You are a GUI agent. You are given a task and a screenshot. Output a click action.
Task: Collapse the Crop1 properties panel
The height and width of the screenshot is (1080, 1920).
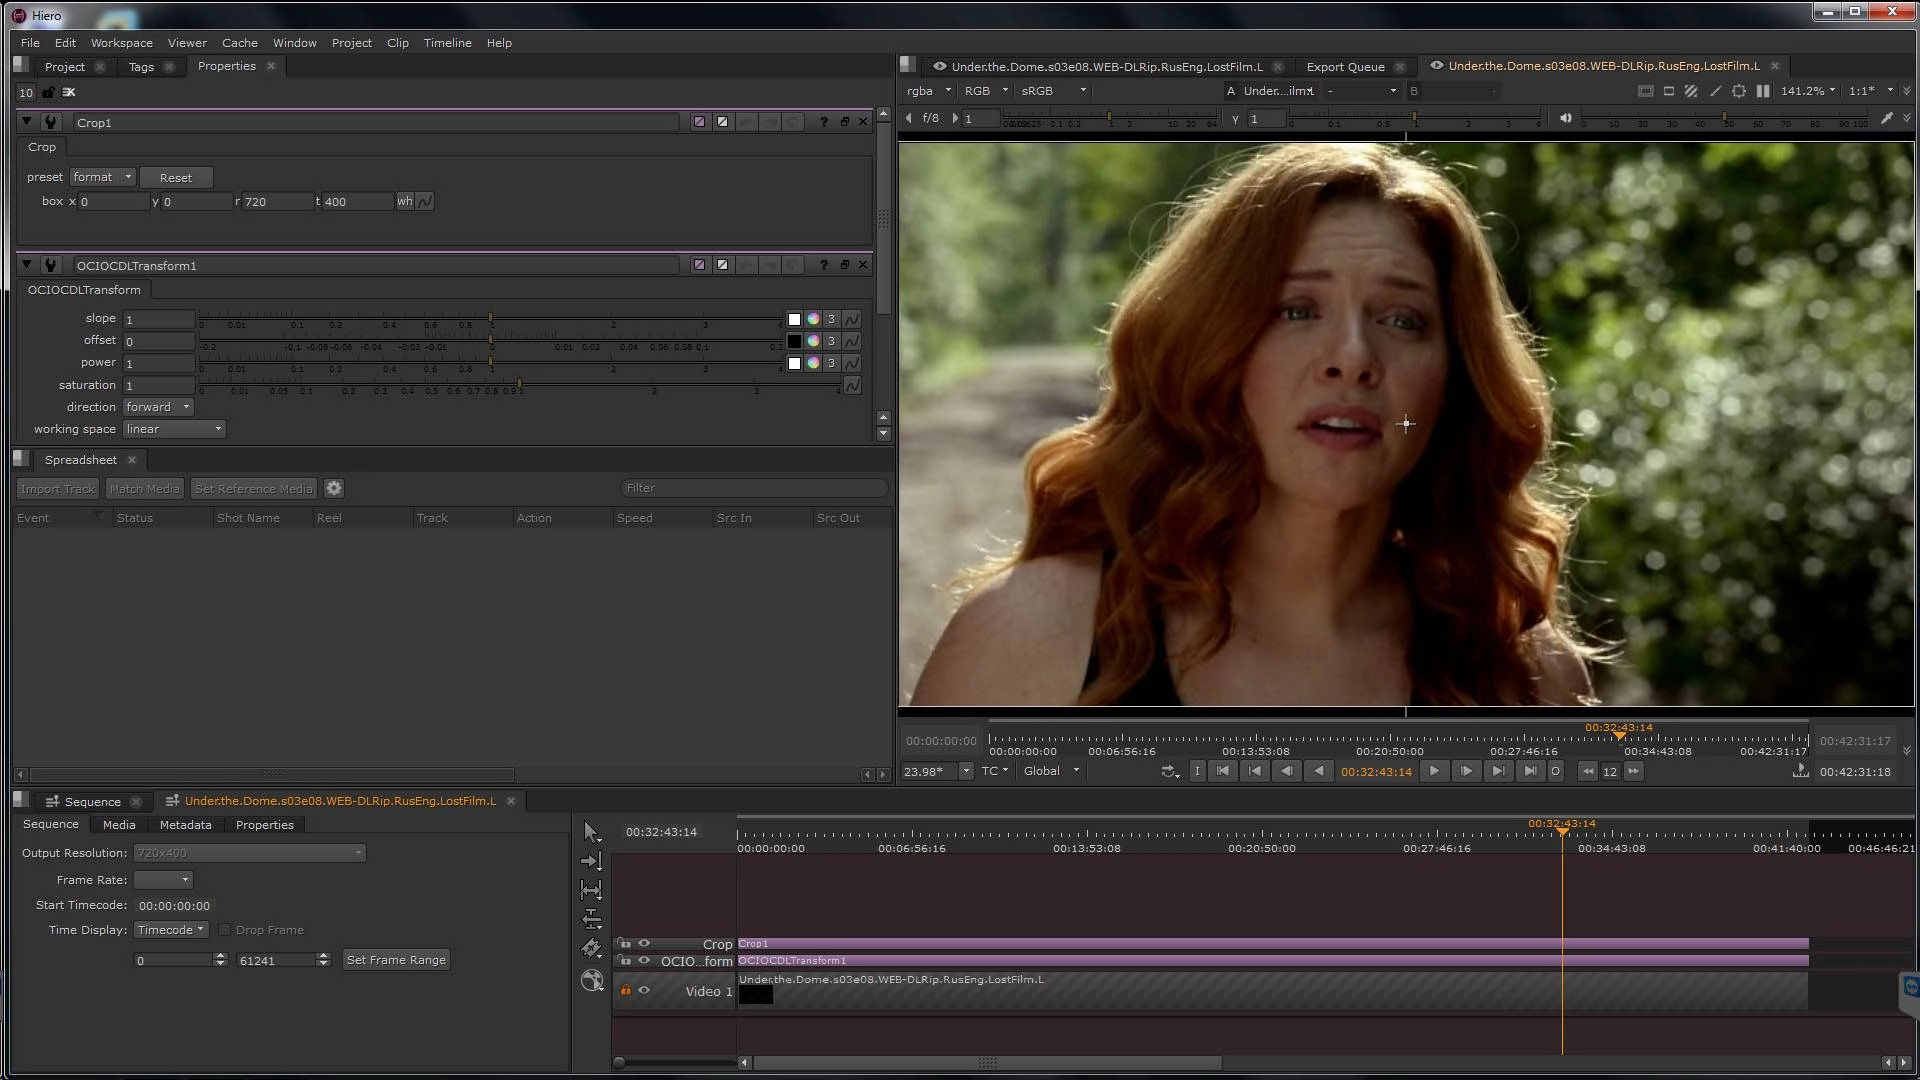pyautogui.click(x=27, y=122)
